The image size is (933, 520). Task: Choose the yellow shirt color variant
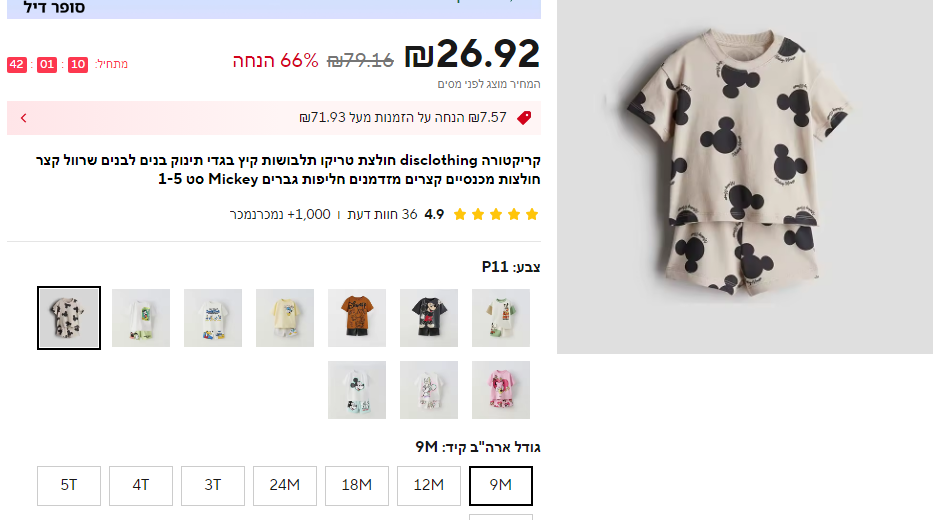coord(285,318)
